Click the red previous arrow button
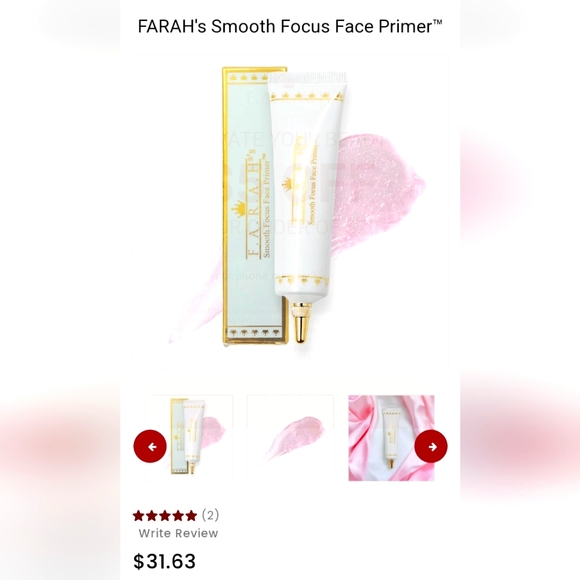 [x=150, y=446]
